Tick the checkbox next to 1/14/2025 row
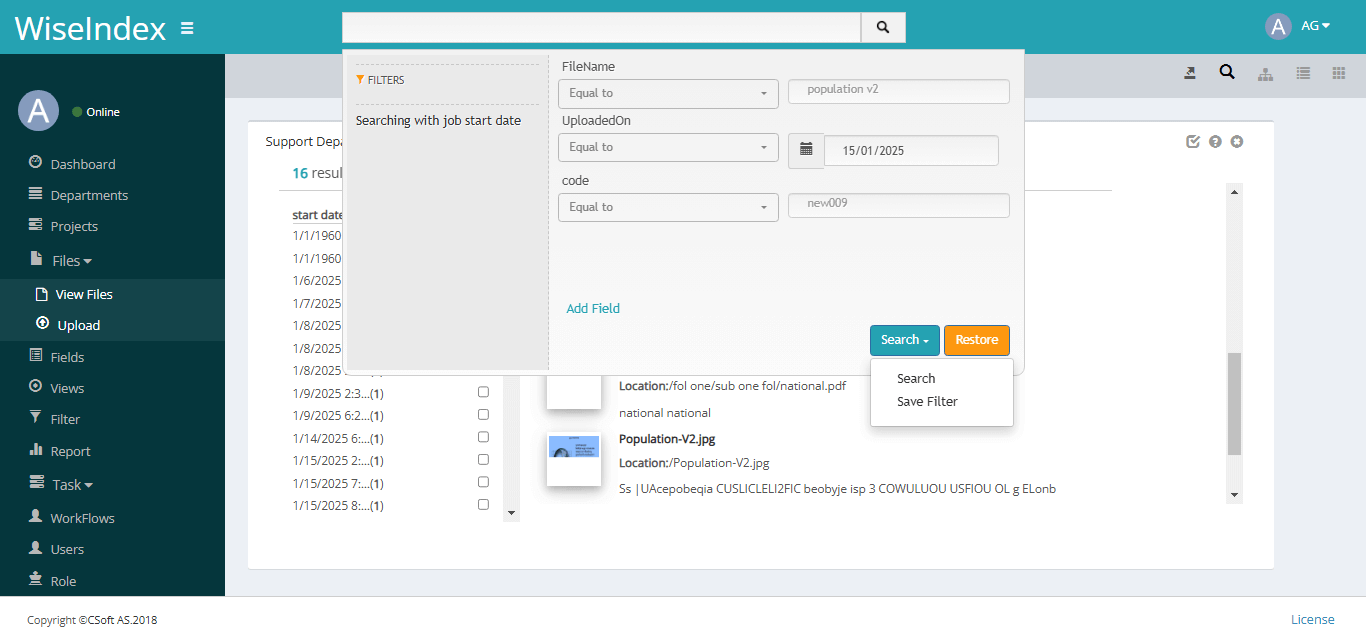This screenshot has height=641, width=1366. [483, 437]
